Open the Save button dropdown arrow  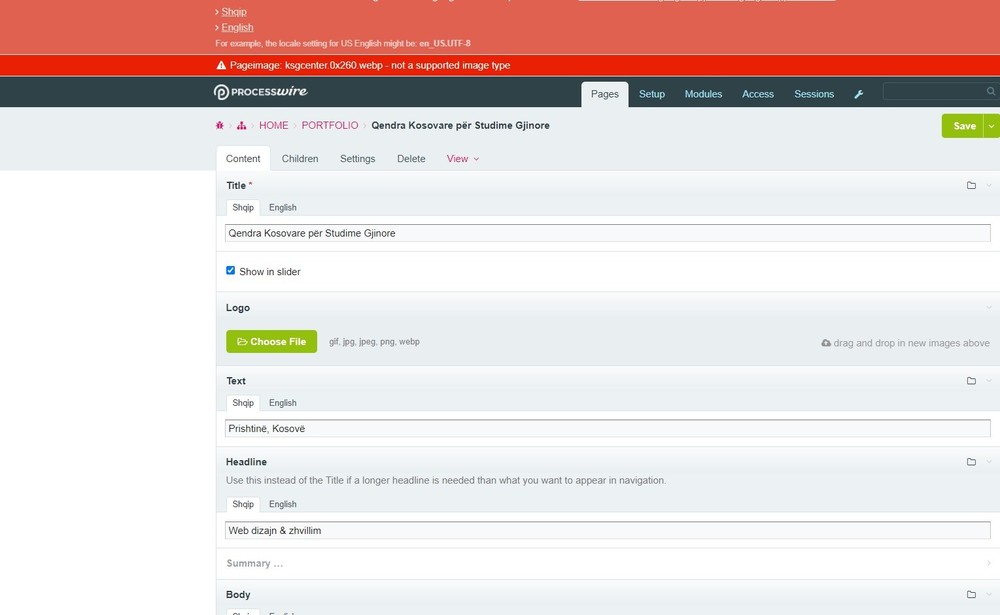coord(991,126)
